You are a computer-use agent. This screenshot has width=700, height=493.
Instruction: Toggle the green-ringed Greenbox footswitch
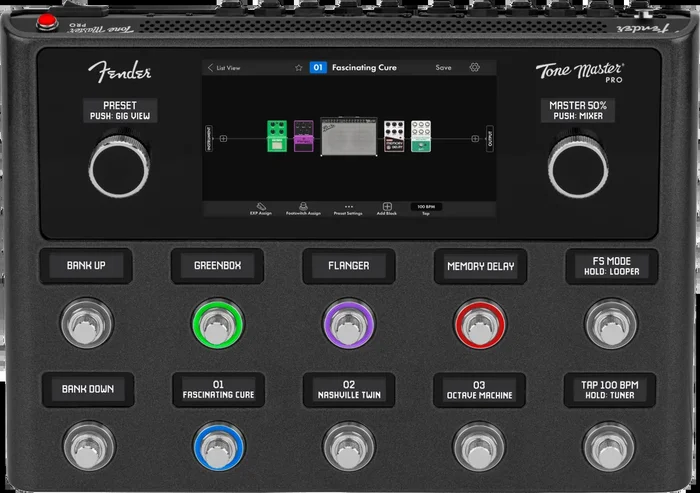[x=218, y=324]
